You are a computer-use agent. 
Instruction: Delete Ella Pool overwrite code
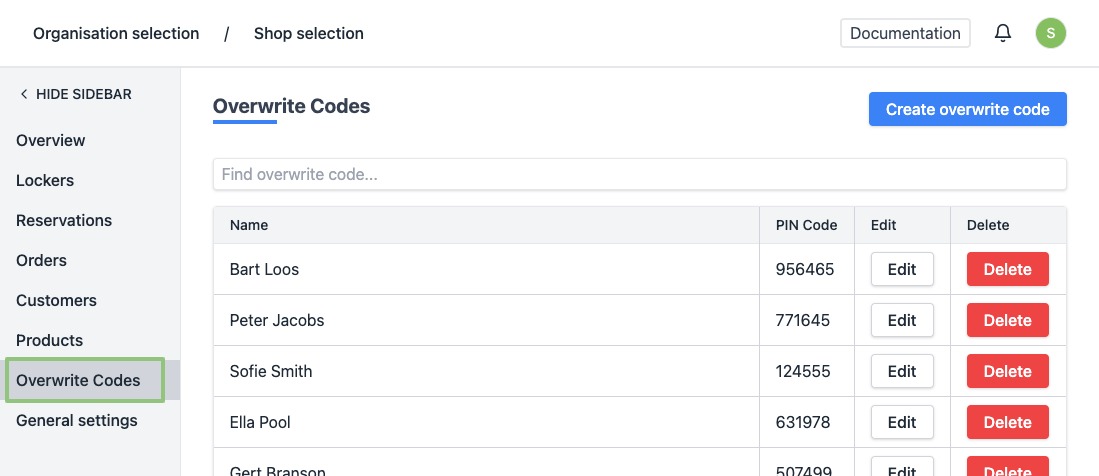(x=1007, y=422)
